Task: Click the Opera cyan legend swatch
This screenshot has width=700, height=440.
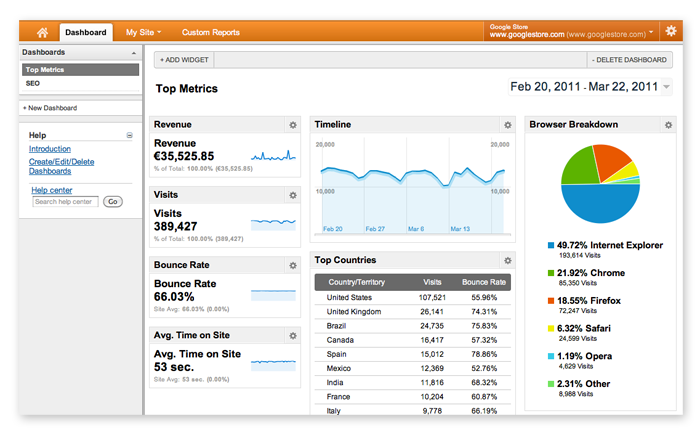Action: pos(551,356)
